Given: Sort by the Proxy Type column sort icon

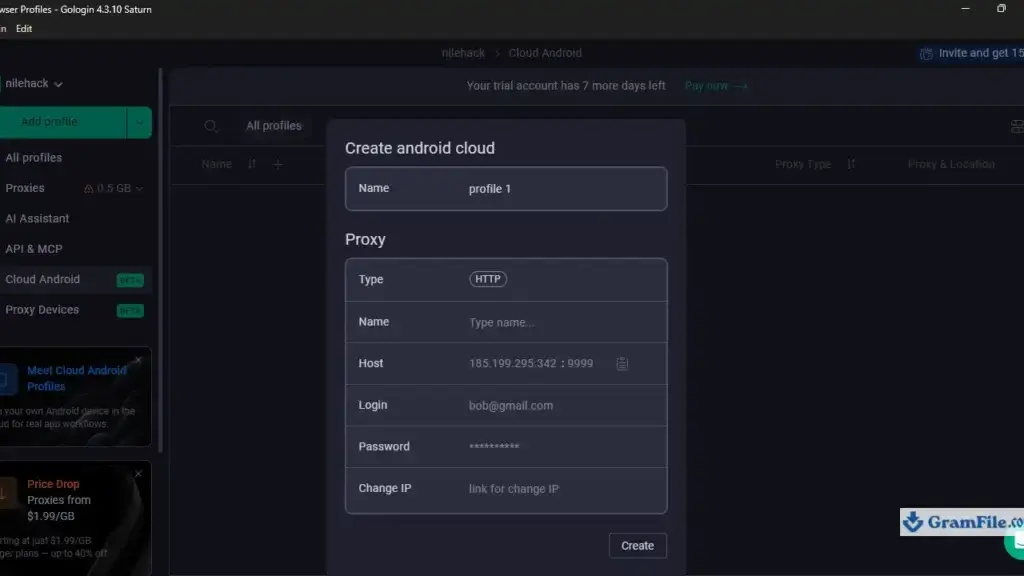Looking at the screenshot, I should point(851,164).
